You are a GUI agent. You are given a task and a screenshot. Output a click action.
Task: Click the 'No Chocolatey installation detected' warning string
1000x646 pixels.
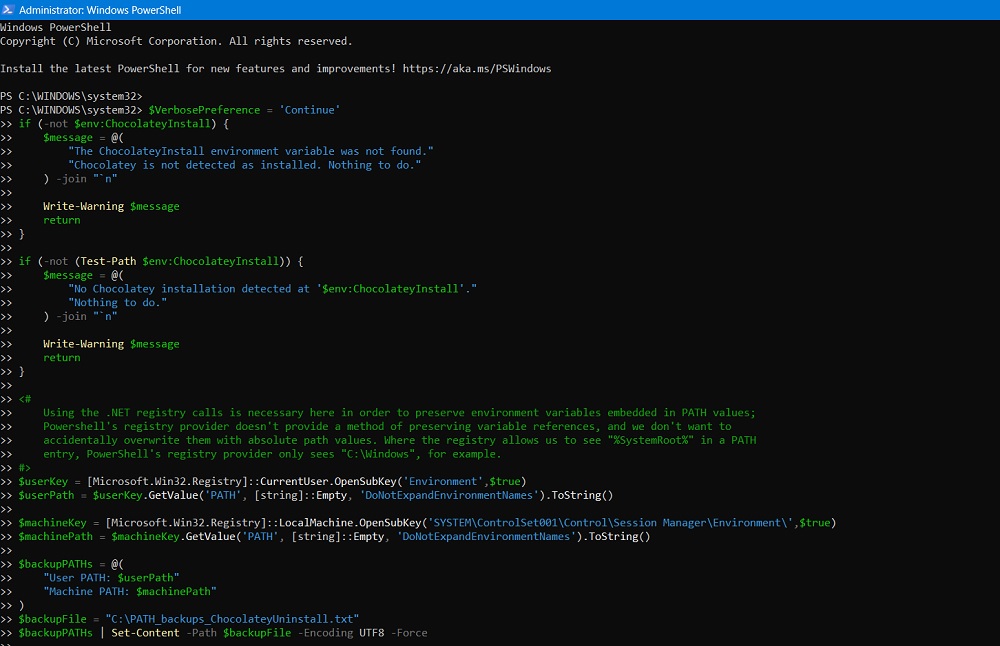point(275,288)
